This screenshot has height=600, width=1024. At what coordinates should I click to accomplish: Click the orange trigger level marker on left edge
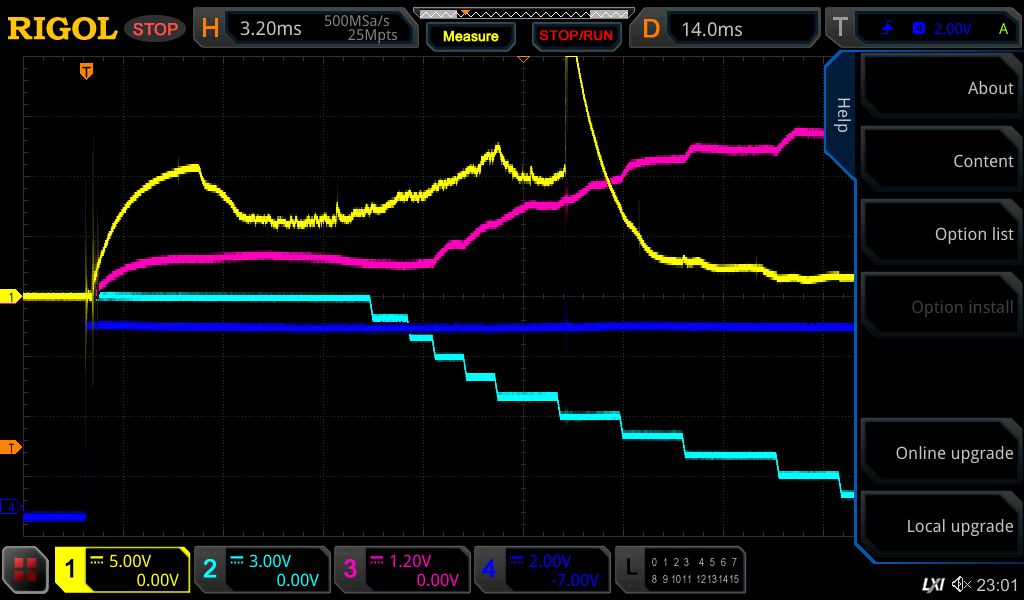pos(12,447)
